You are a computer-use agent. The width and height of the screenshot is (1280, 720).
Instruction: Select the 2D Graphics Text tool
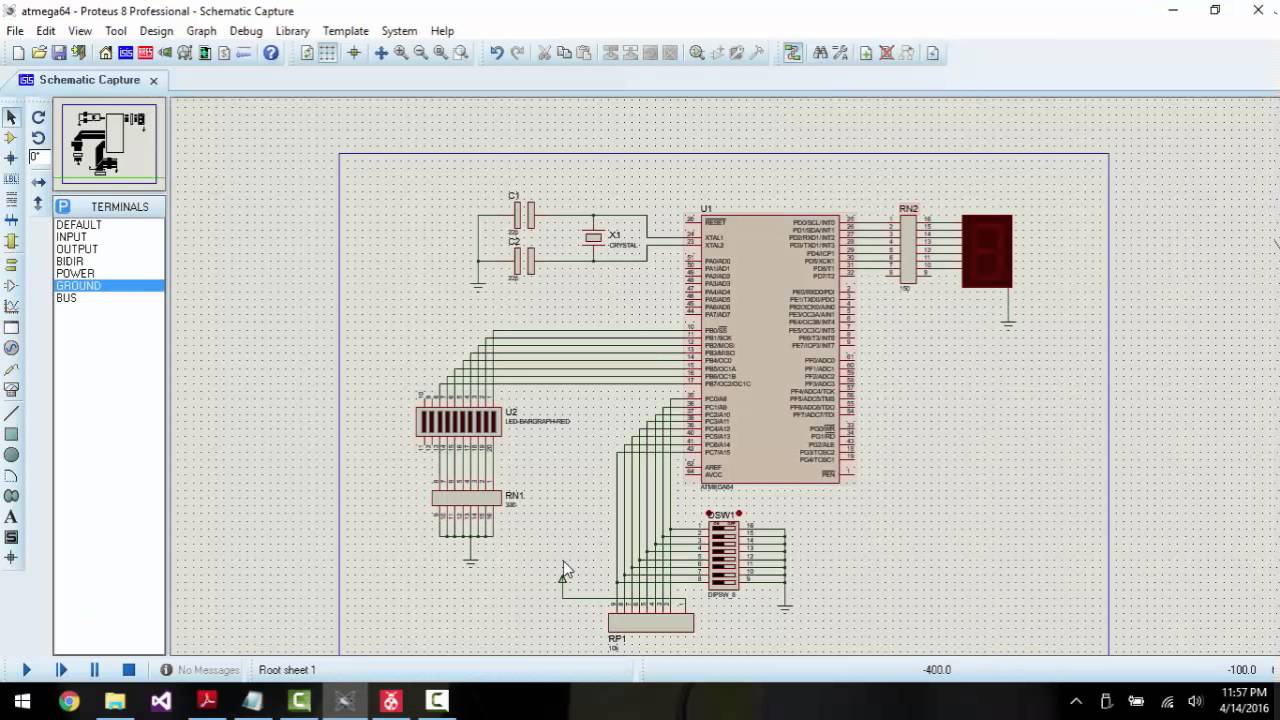(x=12, y=517)
